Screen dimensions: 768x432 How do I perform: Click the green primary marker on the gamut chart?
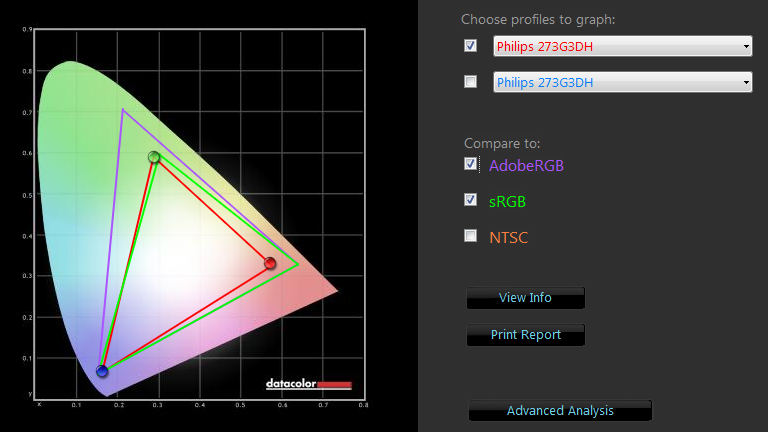pyautogui.click(x=154, y=157)
